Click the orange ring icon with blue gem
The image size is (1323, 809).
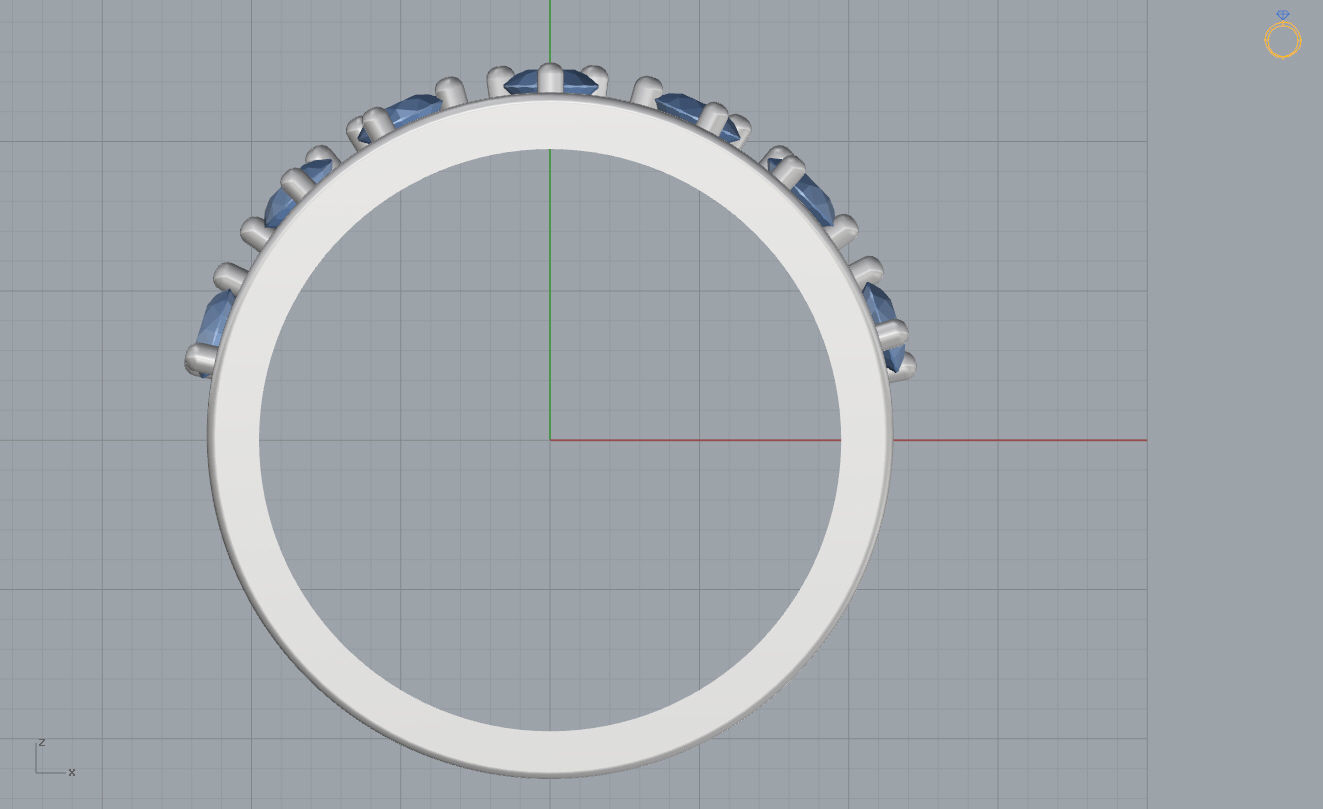(x=1283, y=34)
